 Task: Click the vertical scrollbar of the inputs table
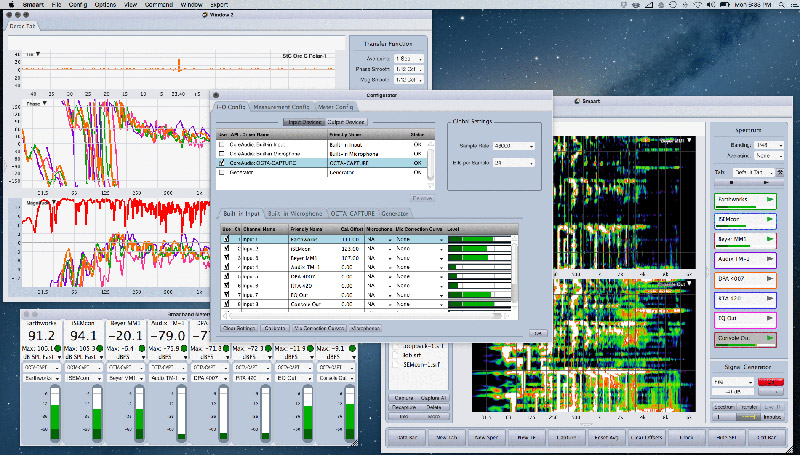click(x=514, y=273)
